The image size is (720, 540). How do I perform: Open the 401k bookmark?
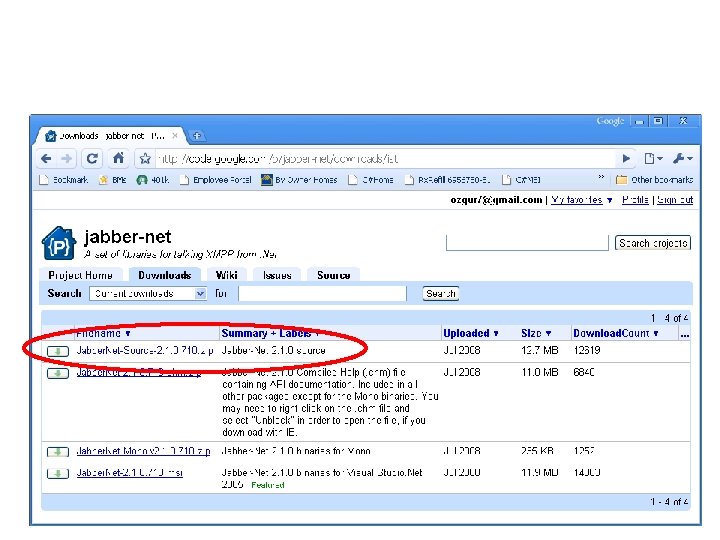pos(153,180)
